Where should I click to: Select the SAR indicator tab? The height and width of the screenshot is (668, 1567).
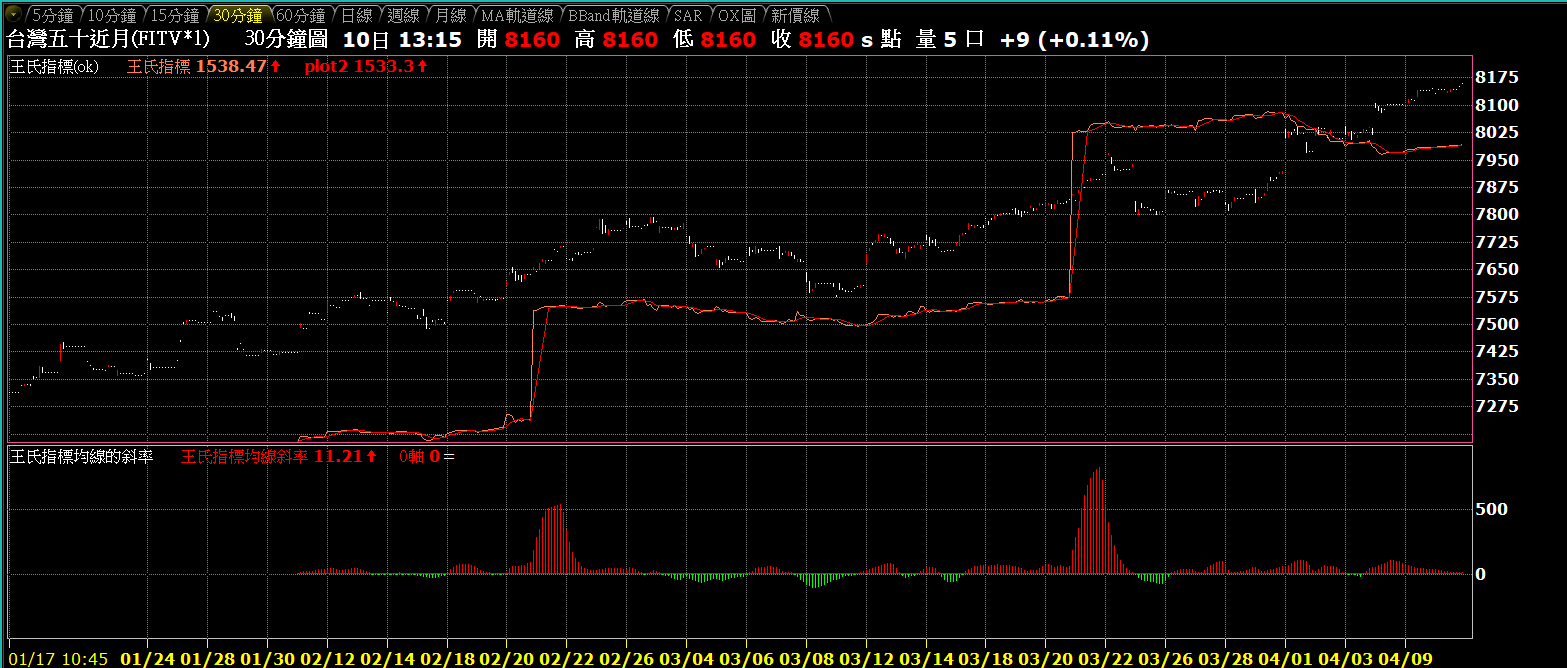[x=688, y=16]
